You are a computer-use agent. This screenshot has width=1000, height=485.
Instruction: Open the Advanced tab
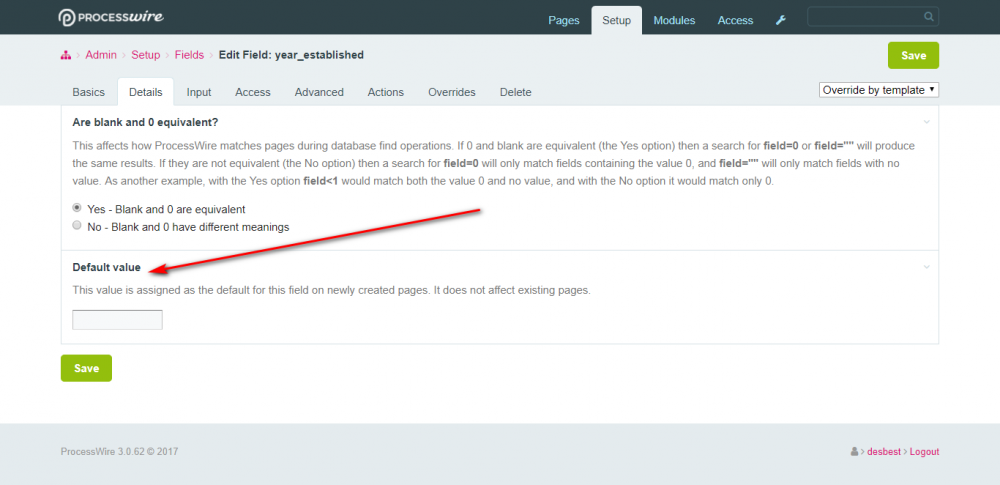tap(319, 92)
